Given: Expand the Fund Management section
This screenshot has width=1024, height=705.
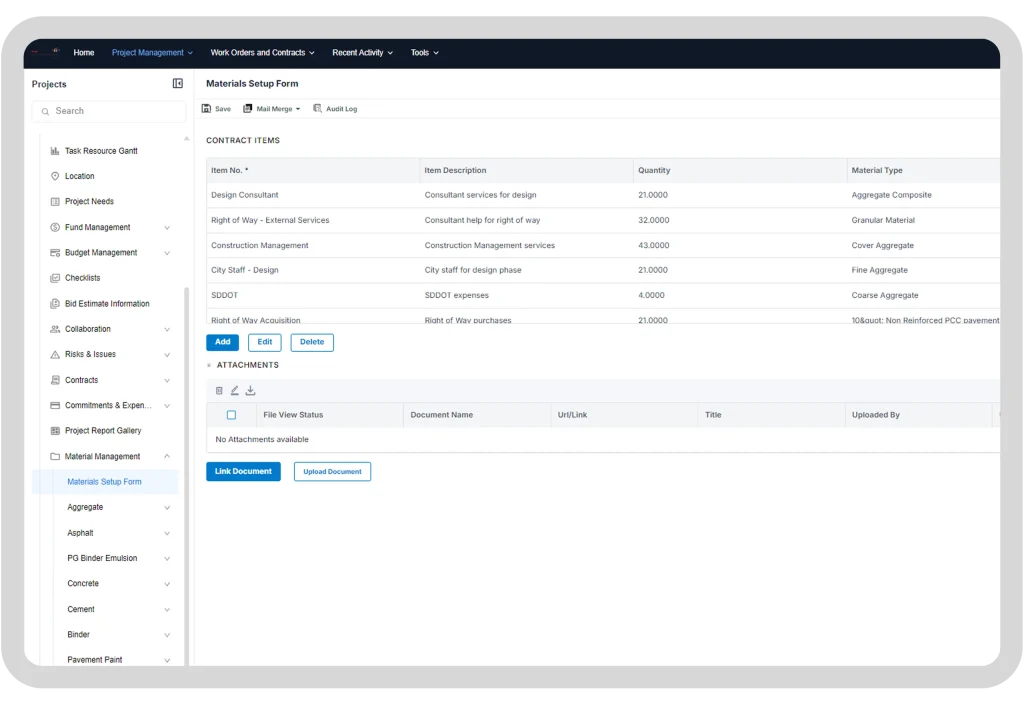Looking at the screenshot, I should (167, 228).
